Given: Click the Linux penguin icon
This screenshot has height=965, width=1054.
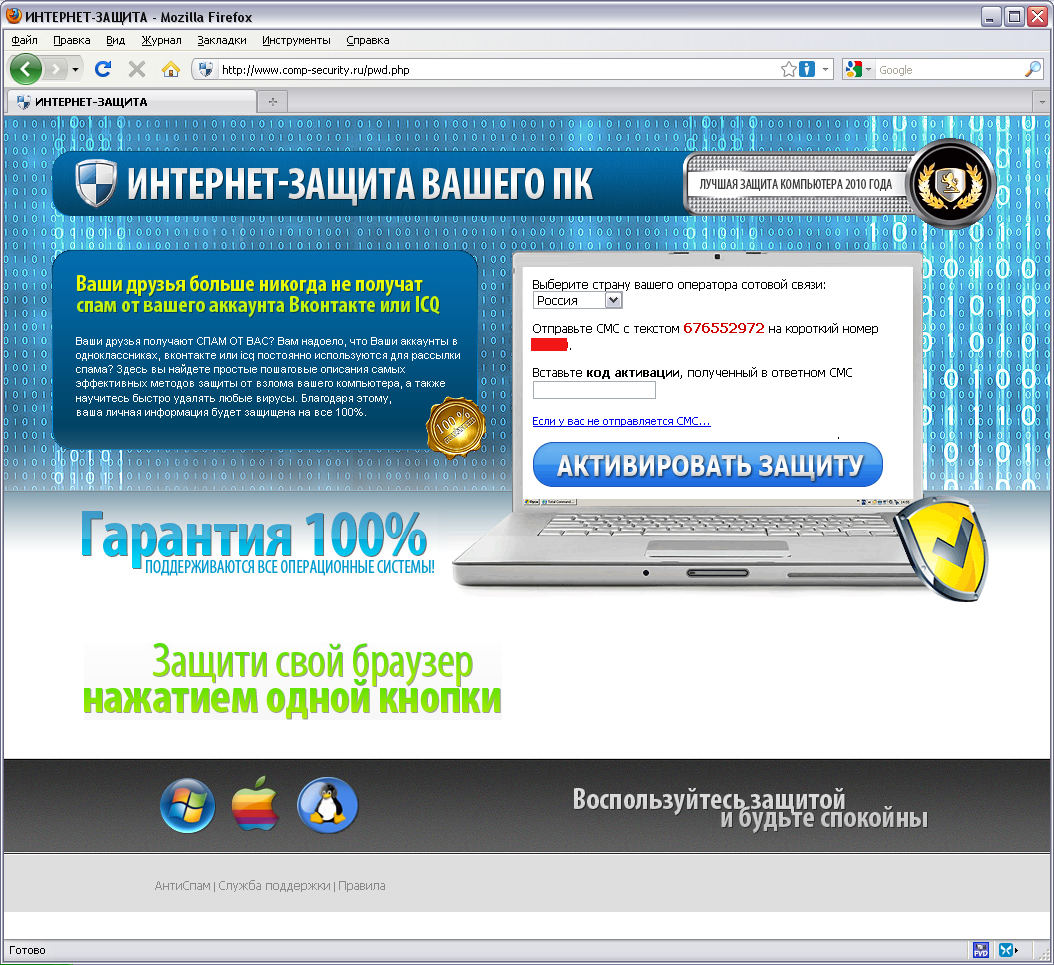Looking at the screenshot, I should pos(327,805).
